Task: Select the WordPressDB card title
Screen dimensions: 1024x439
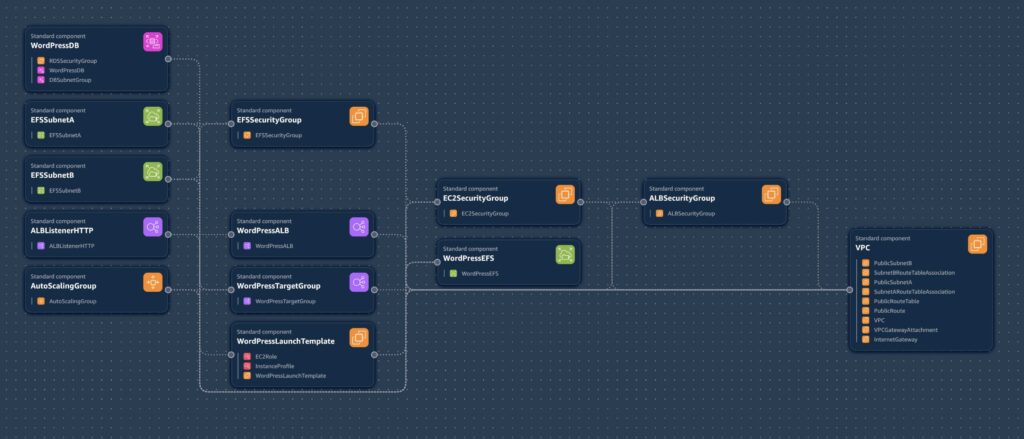Action: point(55,46)
